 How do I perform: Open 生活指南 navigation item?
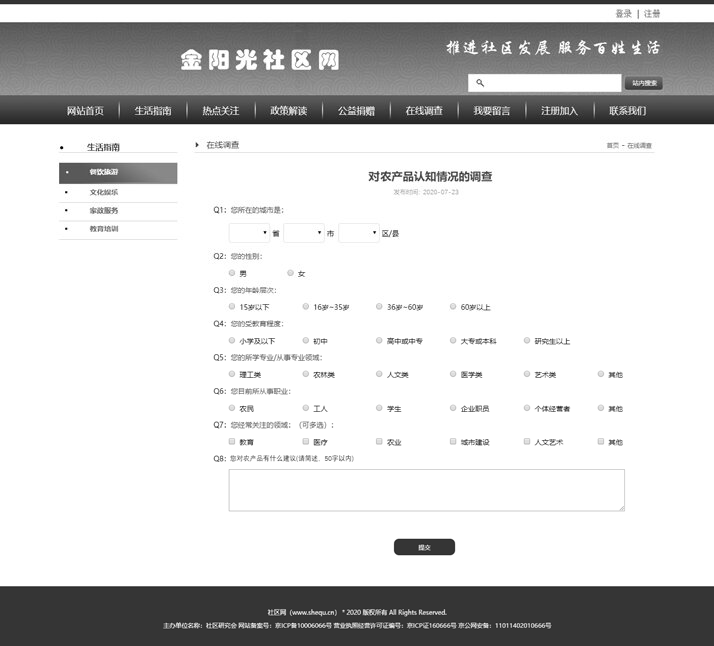(153, 111)
